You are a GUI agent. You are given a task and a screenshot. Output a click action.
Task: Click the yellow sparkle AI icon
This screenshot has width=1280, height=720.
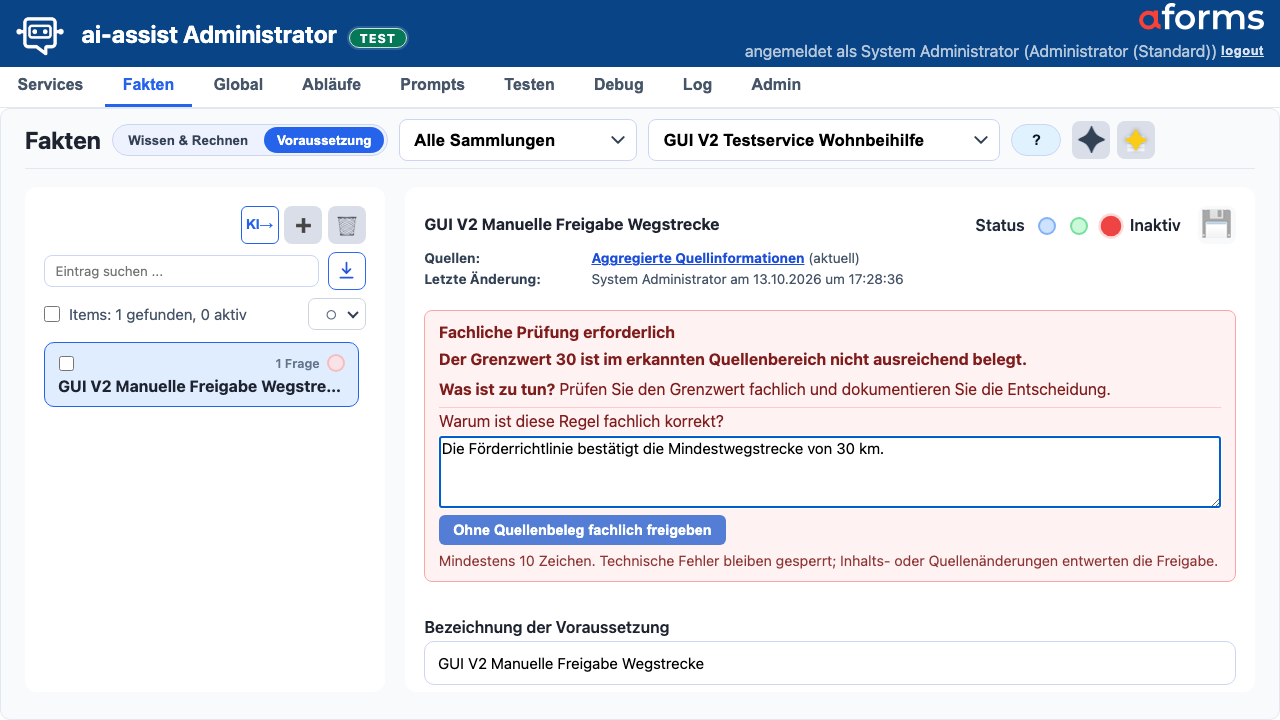coord(1136,140)
